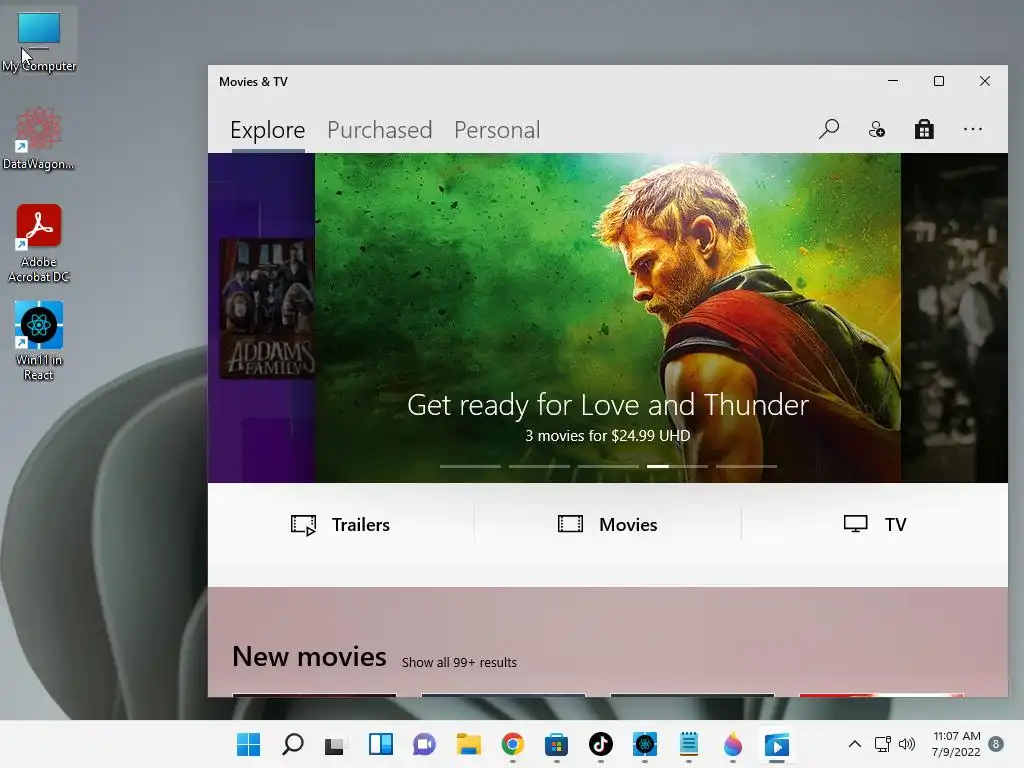Open notification center badge
The image size is (1024, 768).
click(x=996, y=744)
